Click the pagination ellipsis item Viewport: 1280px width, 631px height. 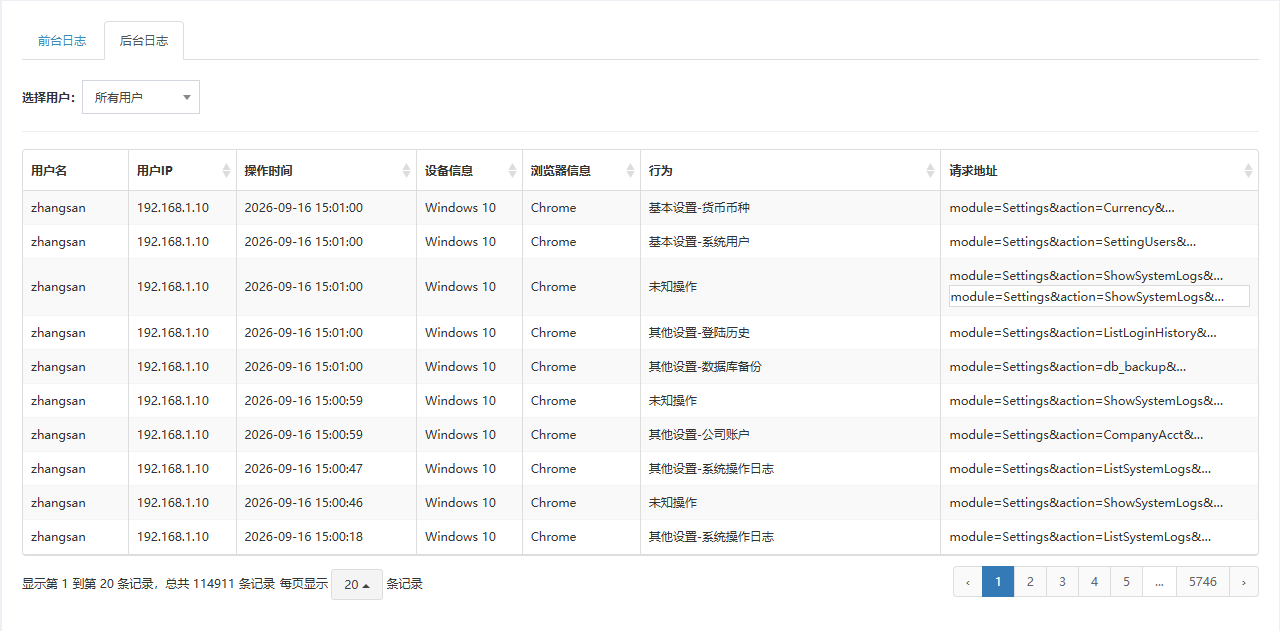point(1159,582)
